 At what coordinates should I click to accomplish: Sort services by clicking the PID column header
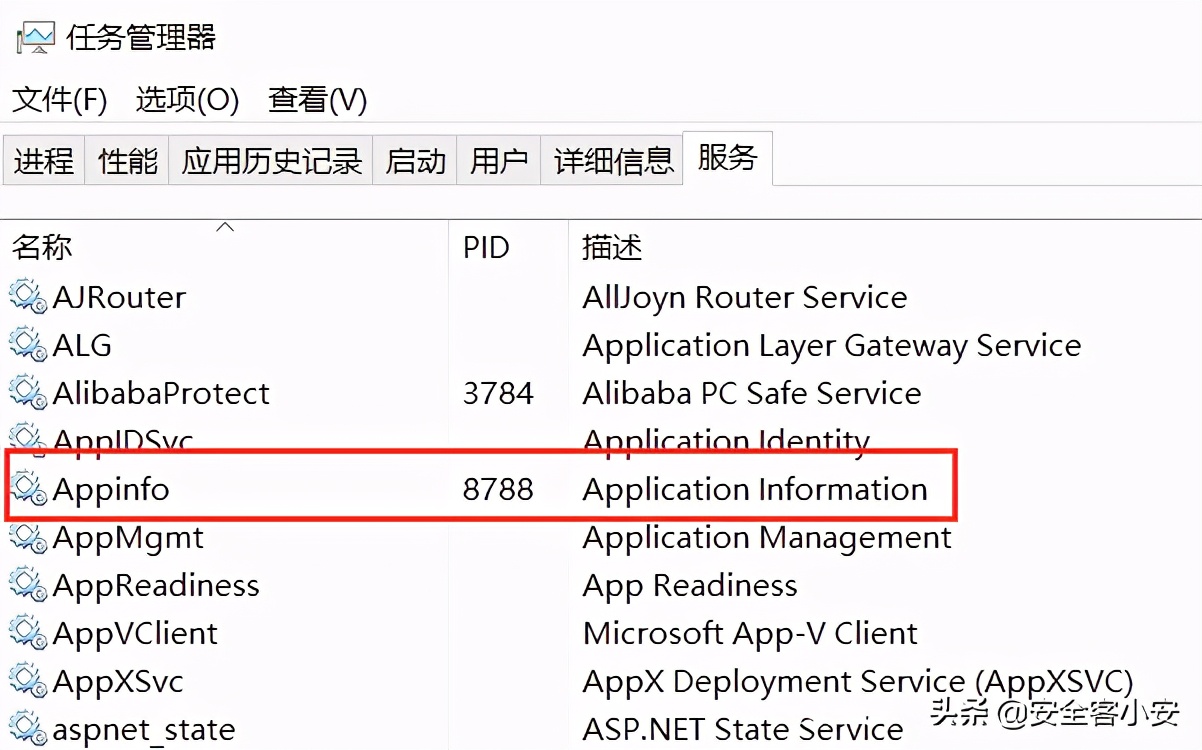point(487,247)
